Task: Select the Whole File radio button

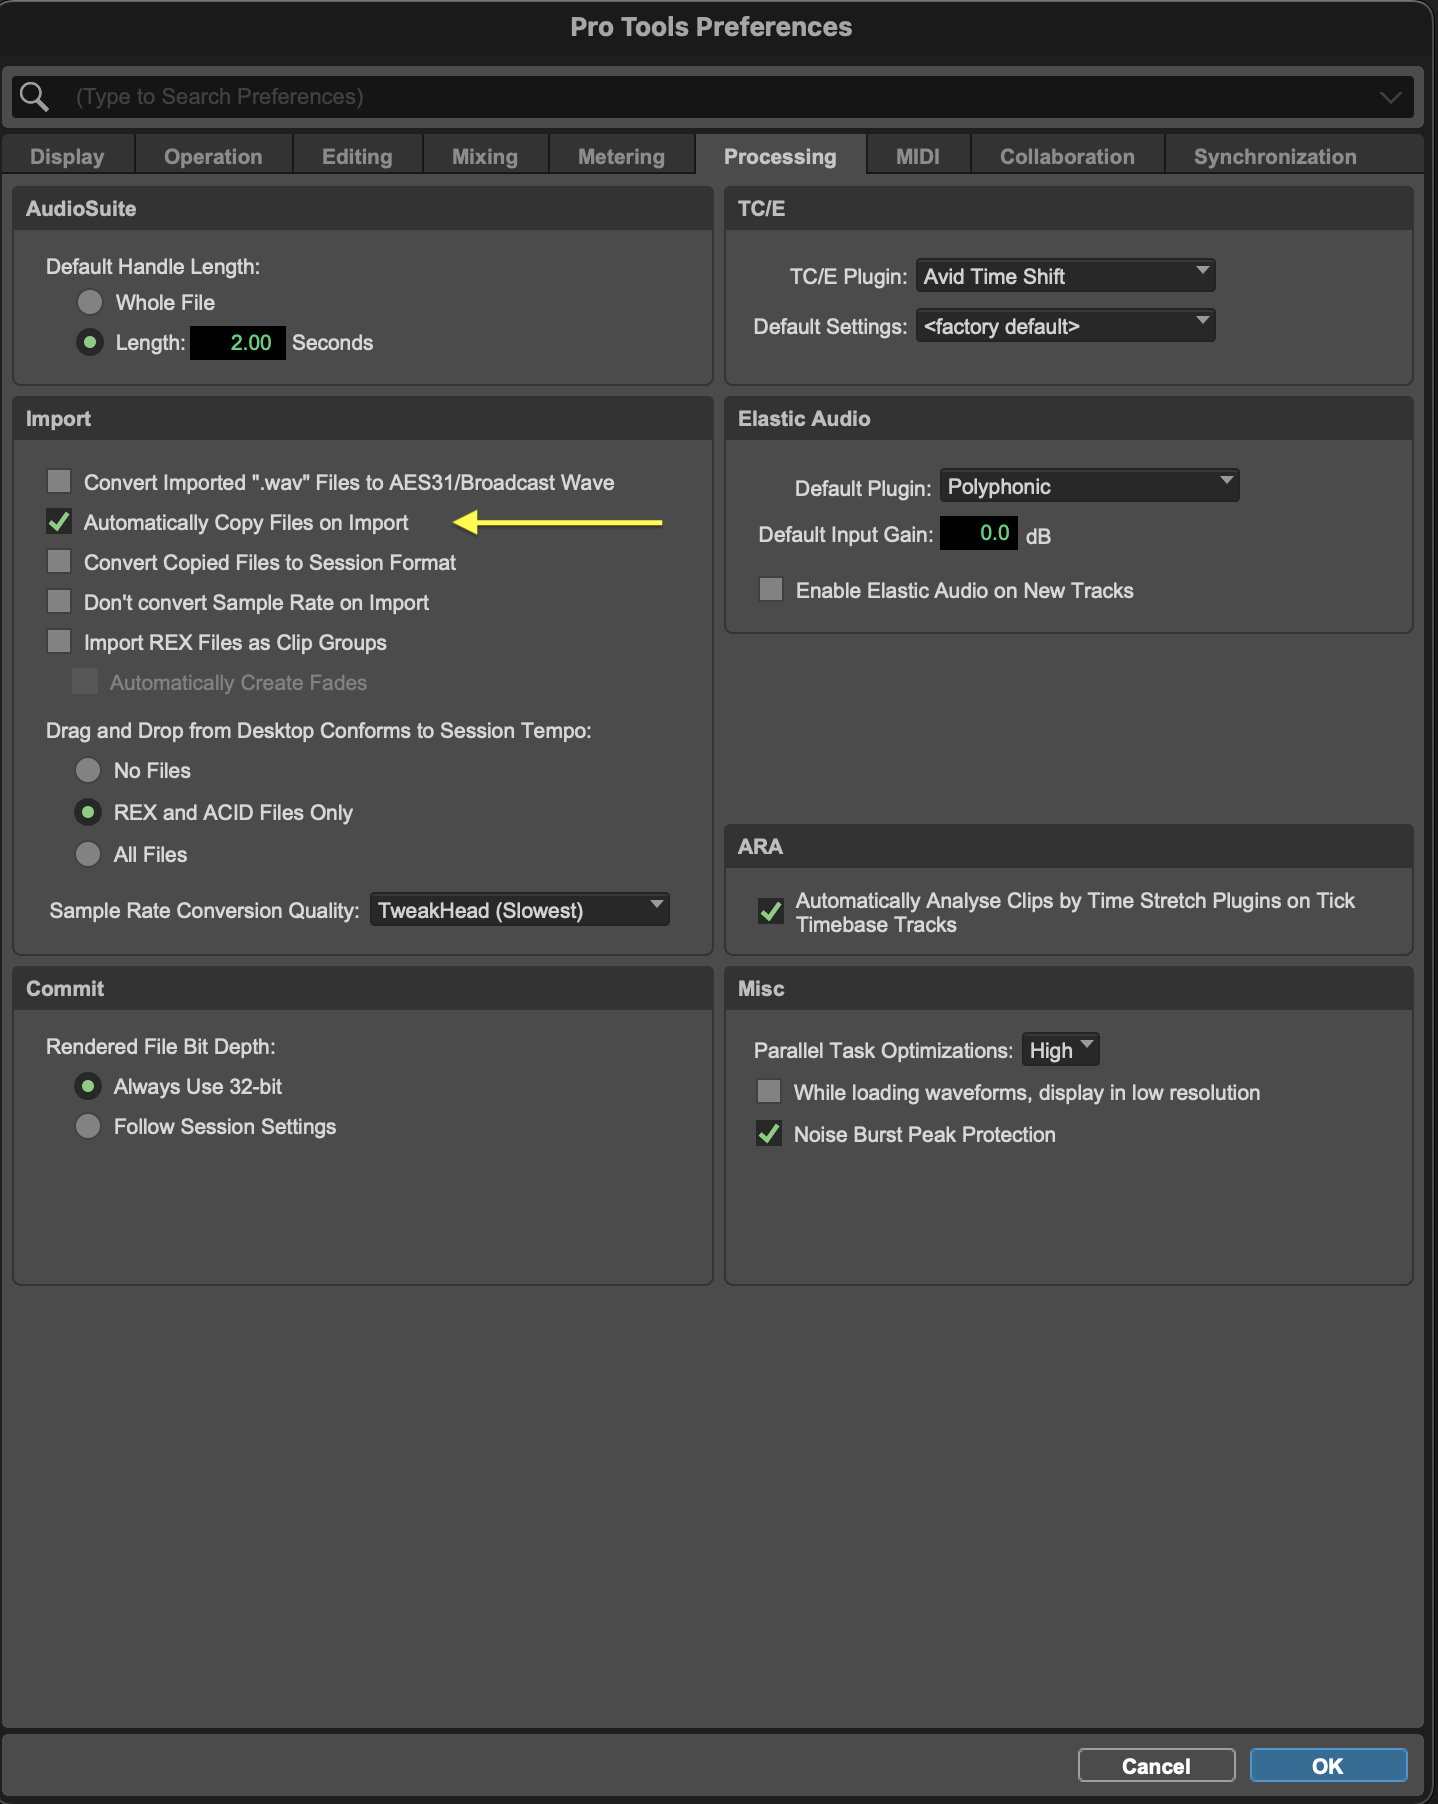Action: pos(90,302)
